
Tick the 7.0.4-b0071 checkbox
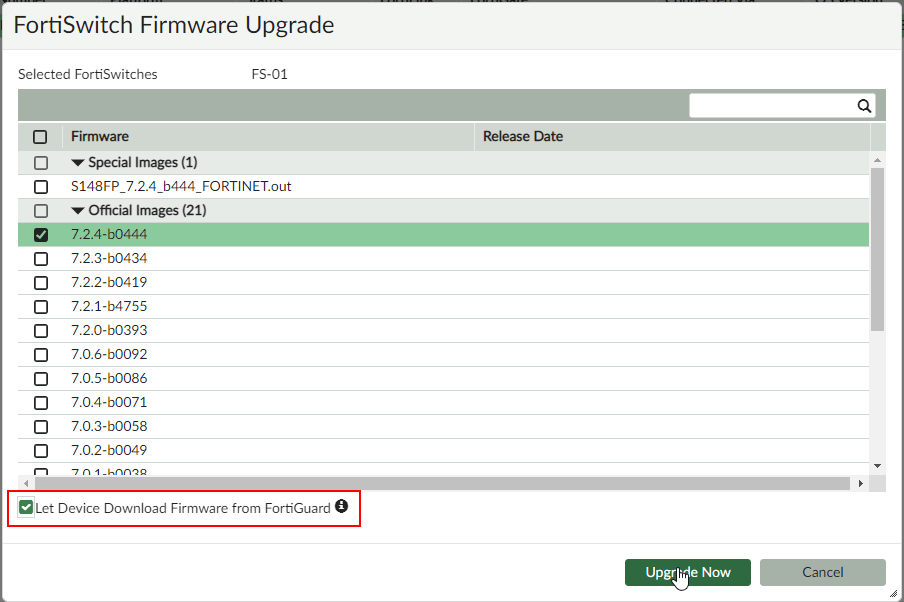[x=40, y=402]
